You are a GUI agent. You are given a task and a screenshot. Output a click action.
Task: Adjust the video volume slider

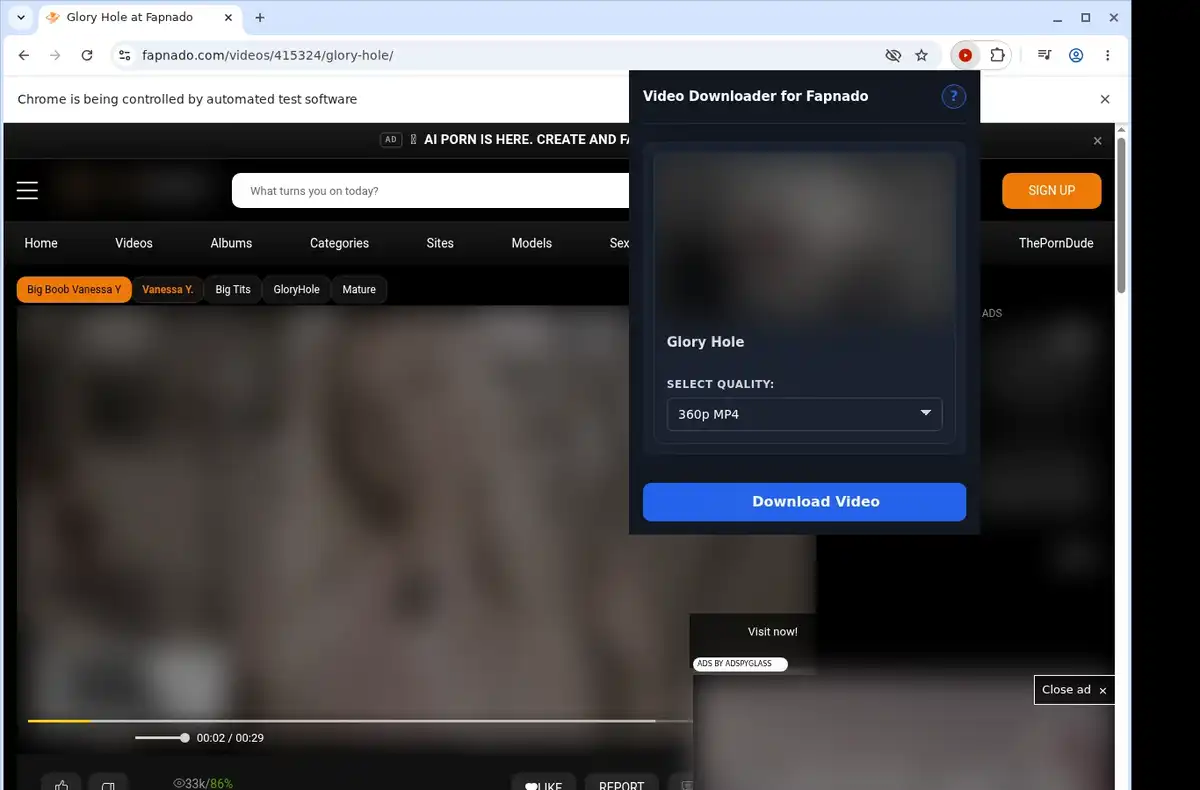pos(162,738)
